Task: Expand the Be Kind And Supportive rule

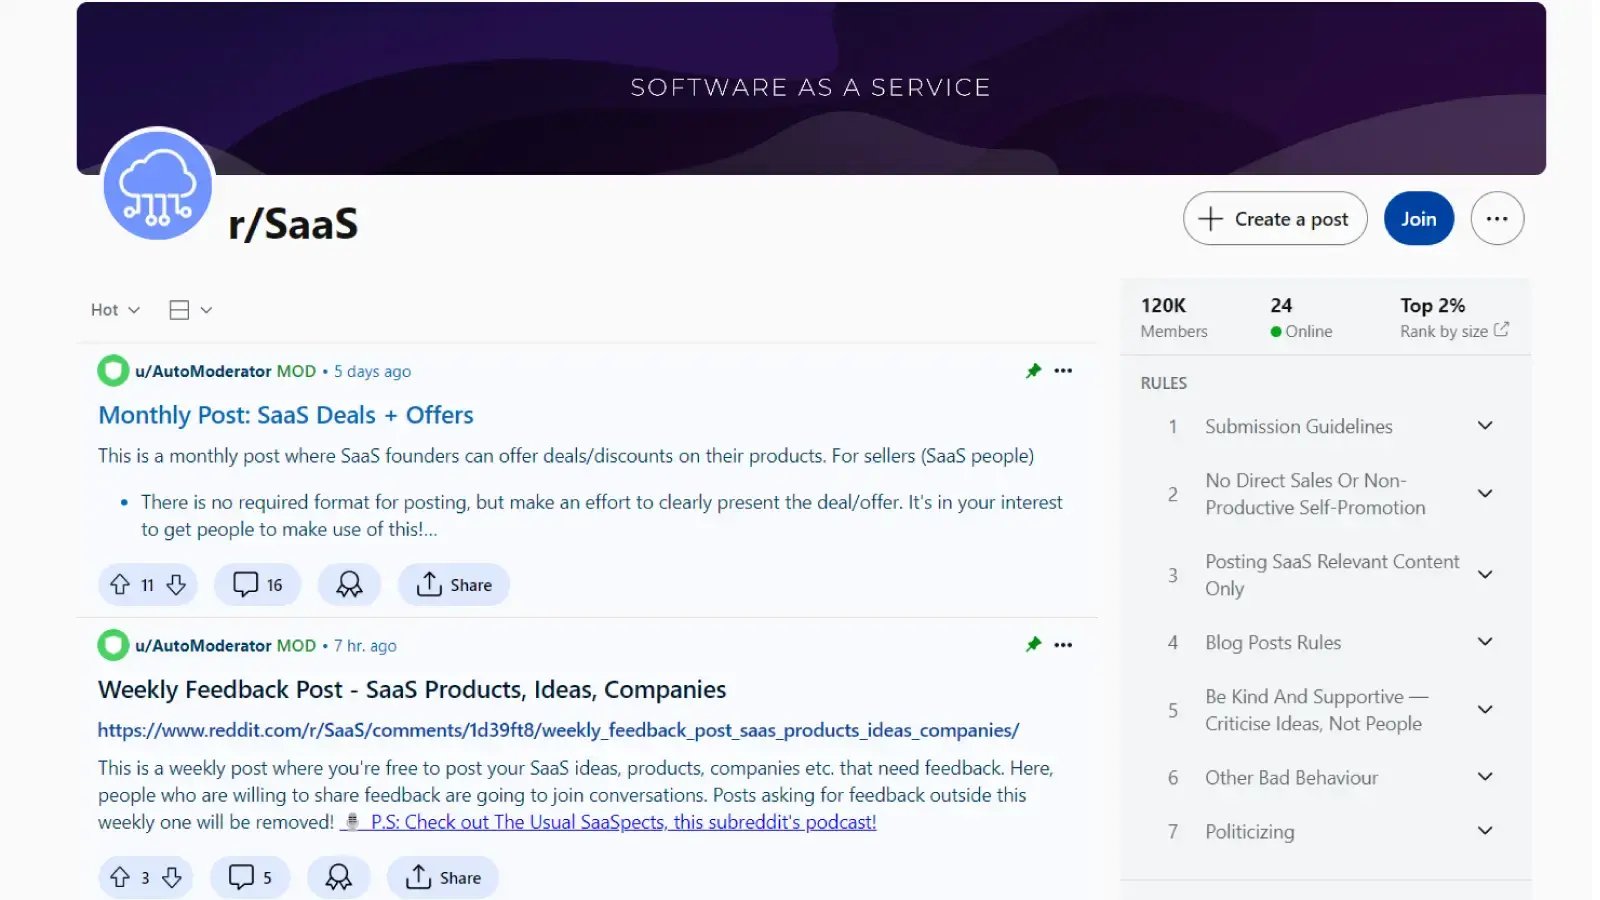Action: coord(1485,710)
